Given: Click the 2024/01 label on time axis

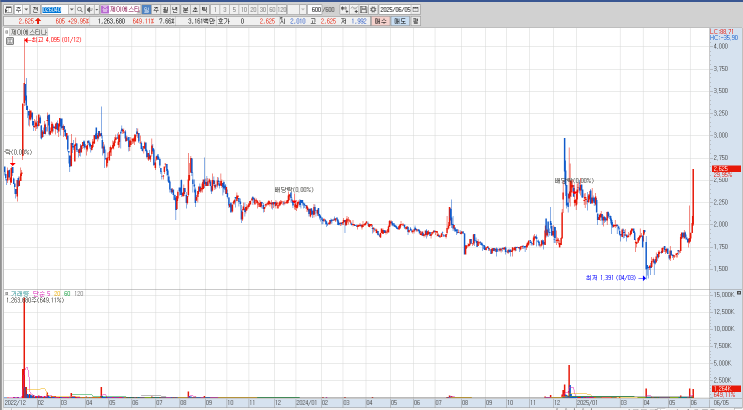Looking at the screenshot, I should [307, 402].
